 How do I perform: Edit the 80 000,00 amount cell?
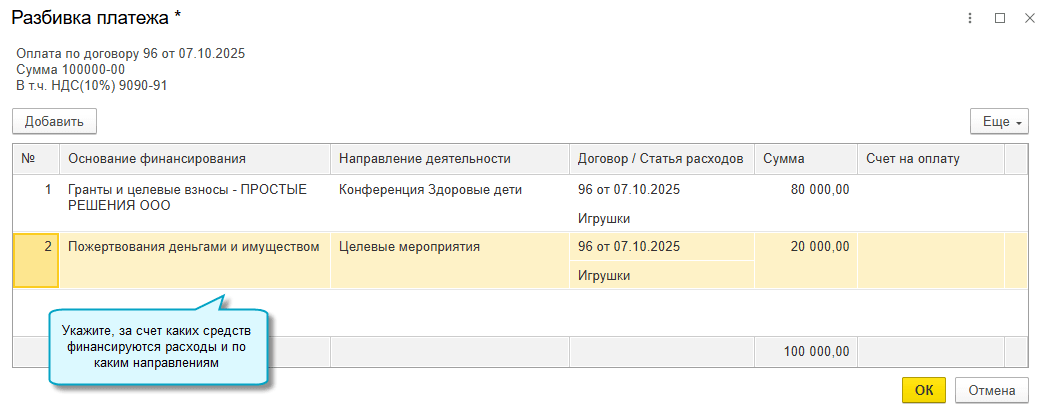pyautogui.click(x=805, y=189)
